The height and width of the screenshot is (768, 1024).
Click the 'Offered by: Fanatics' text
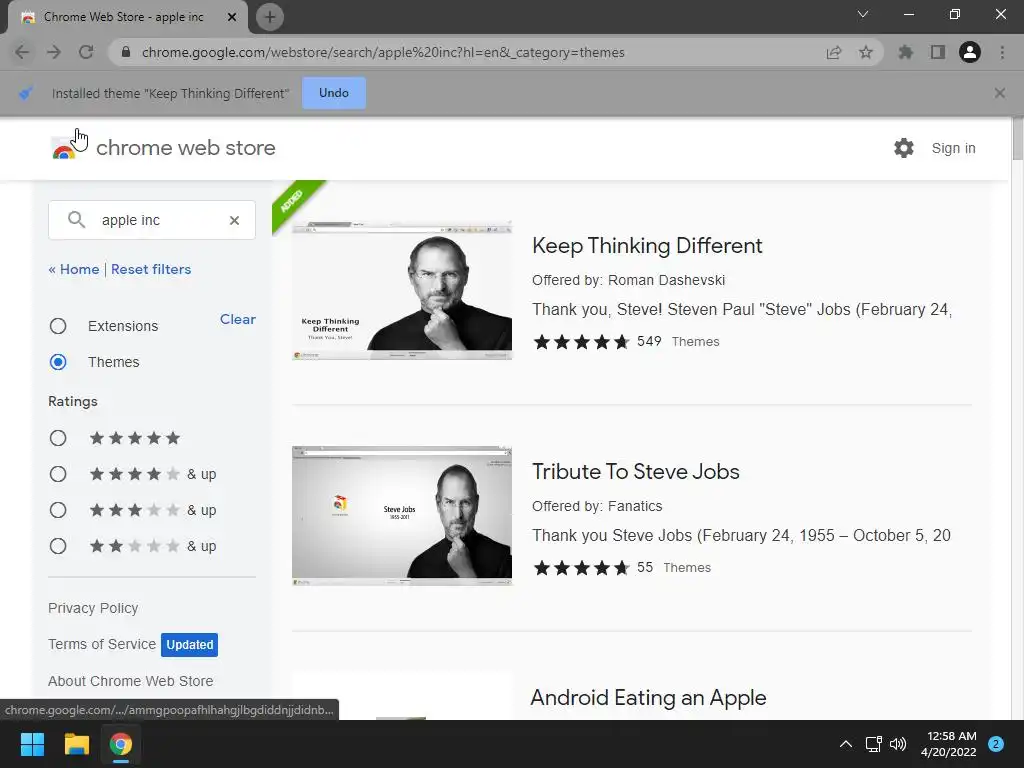point(597,506)
